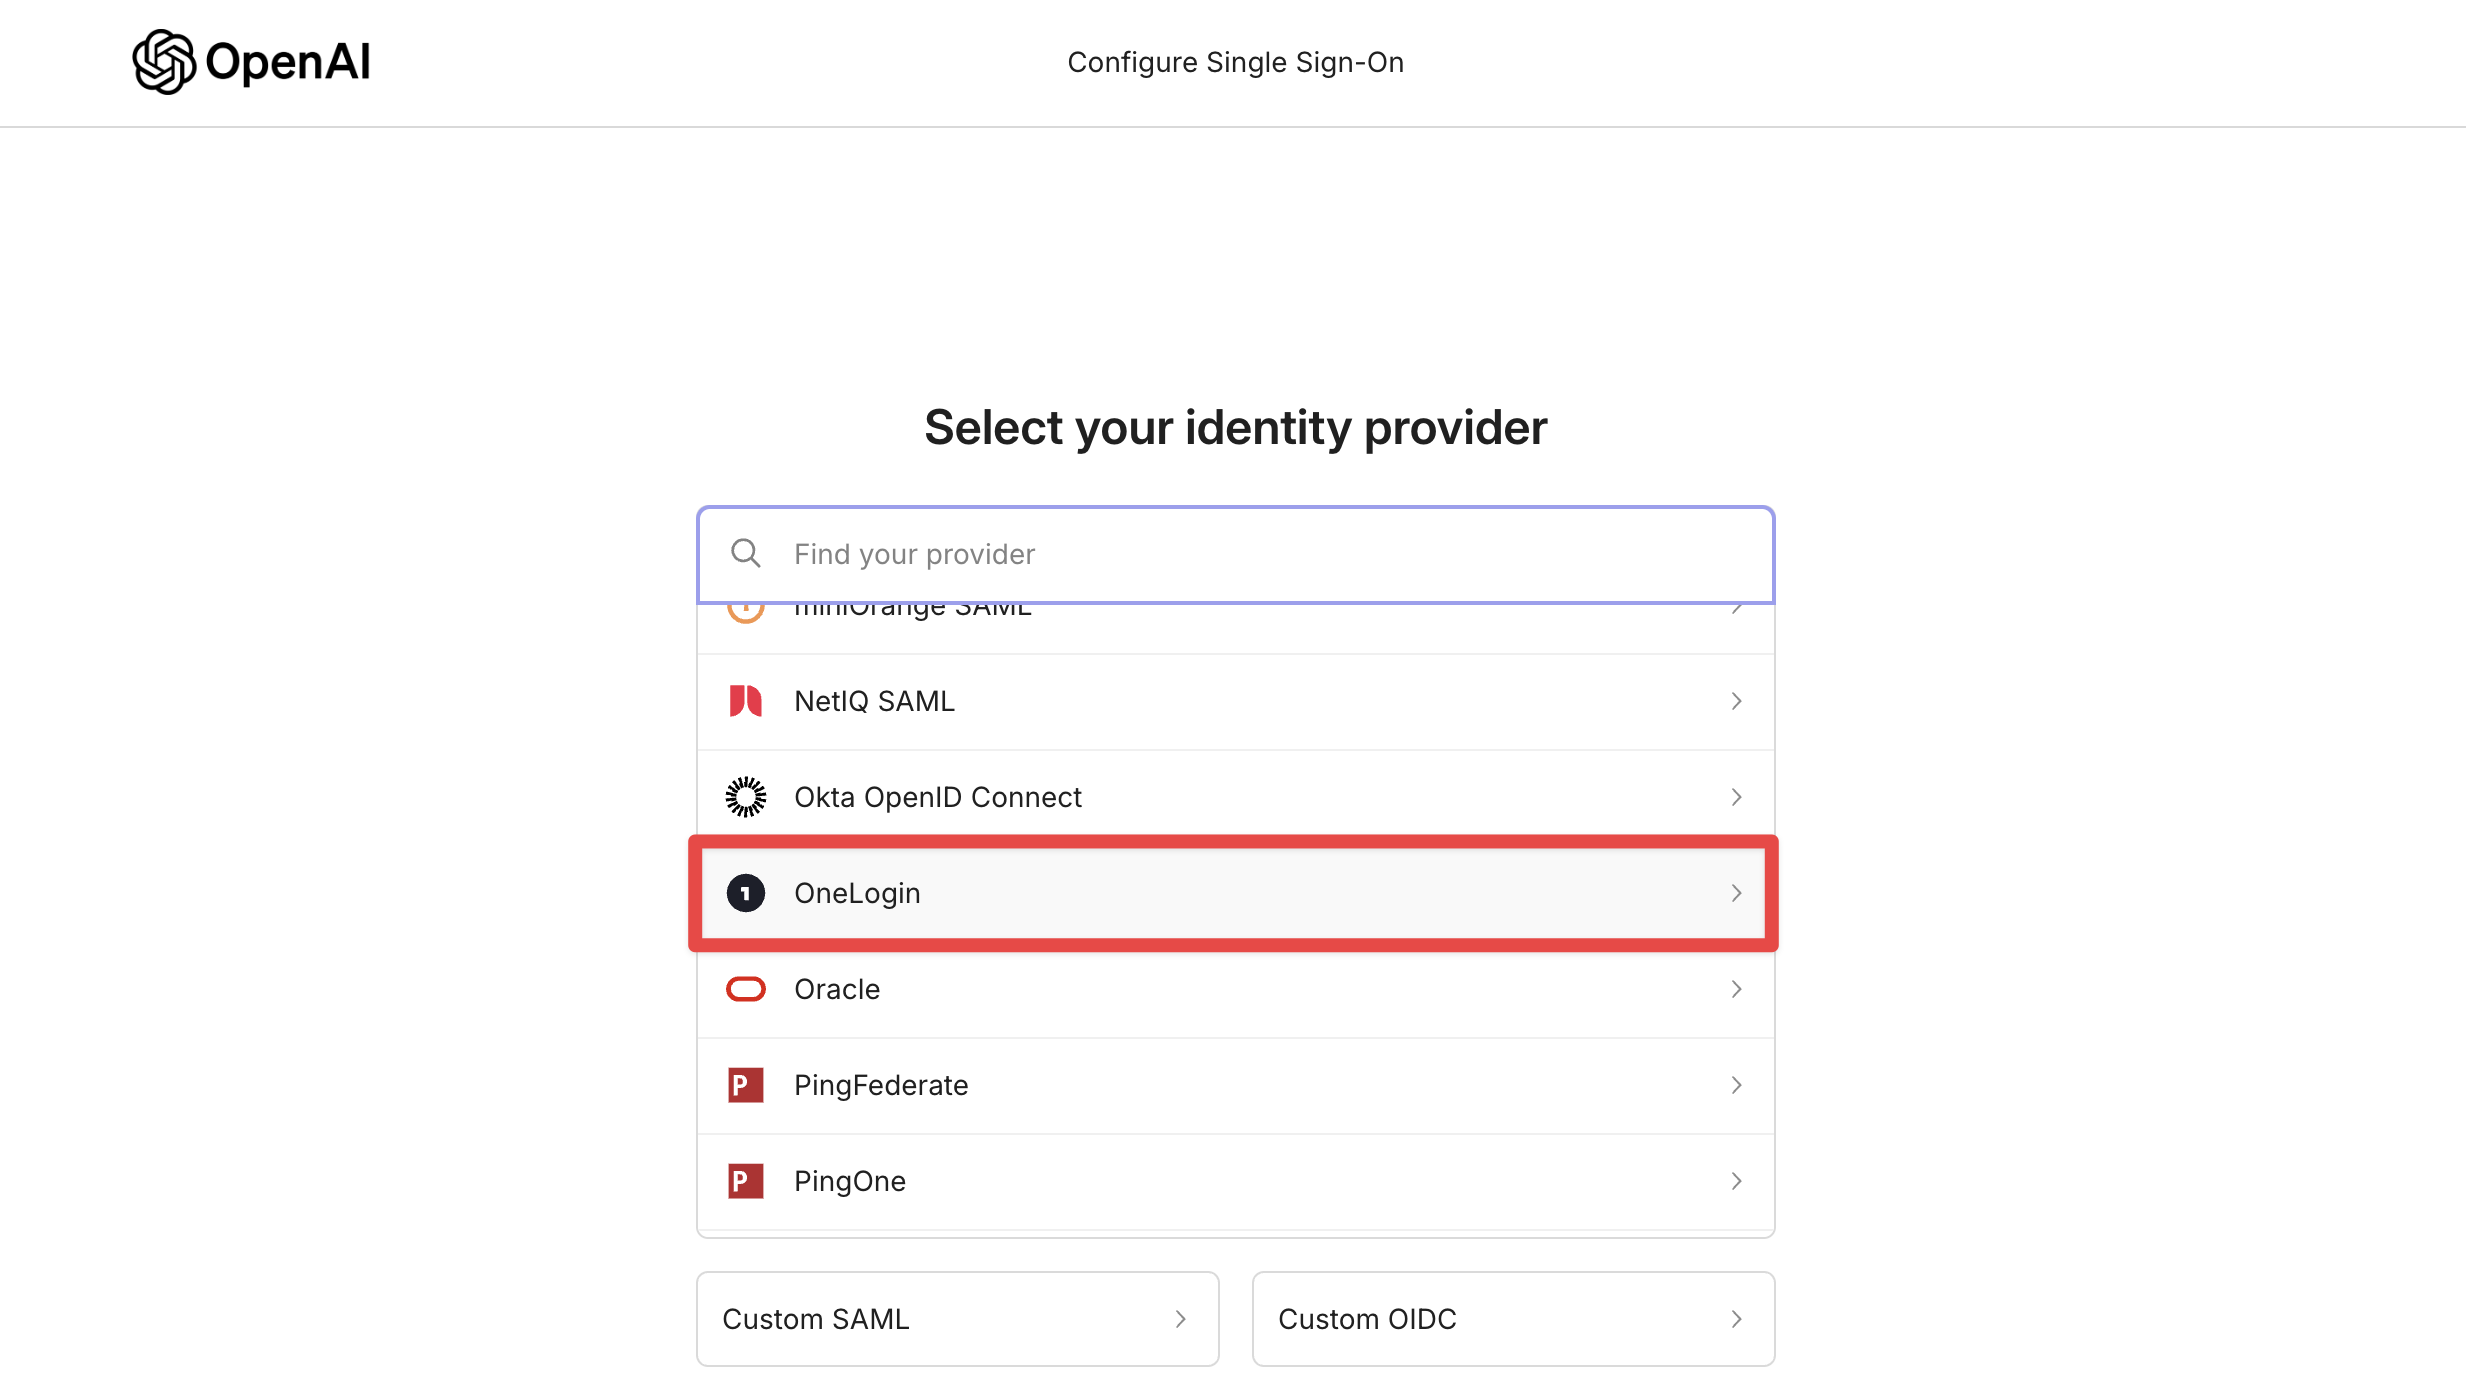The image size is (2466, 1387).
Task: Click the NetIQ SAML red logo icon
Action: click(746, 701)
